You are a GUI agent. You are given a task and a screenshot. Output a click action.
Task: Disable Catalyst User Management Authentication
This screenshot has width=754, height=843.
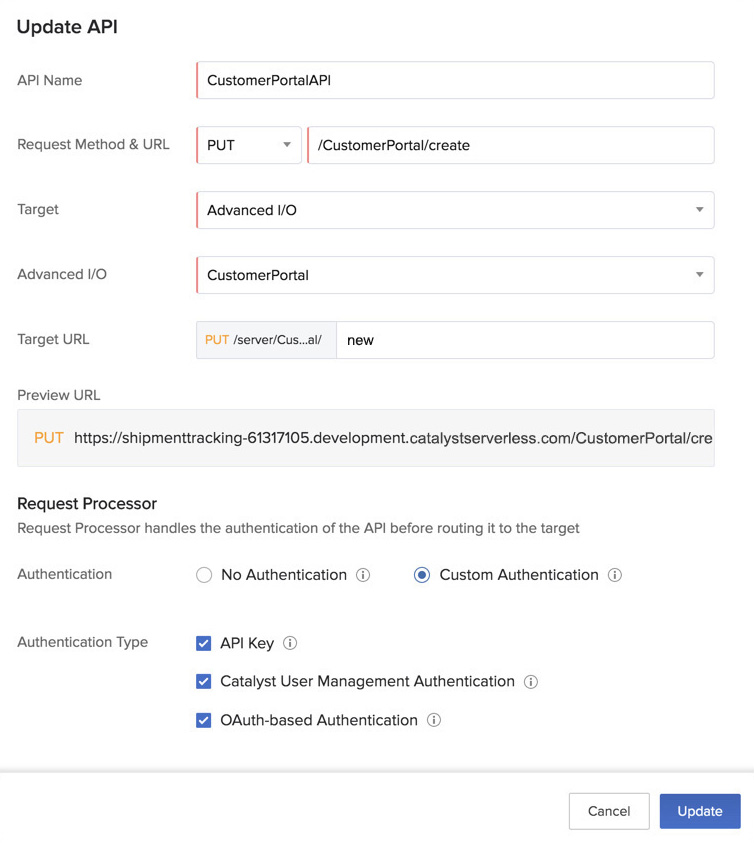click(x=204, y=681)
